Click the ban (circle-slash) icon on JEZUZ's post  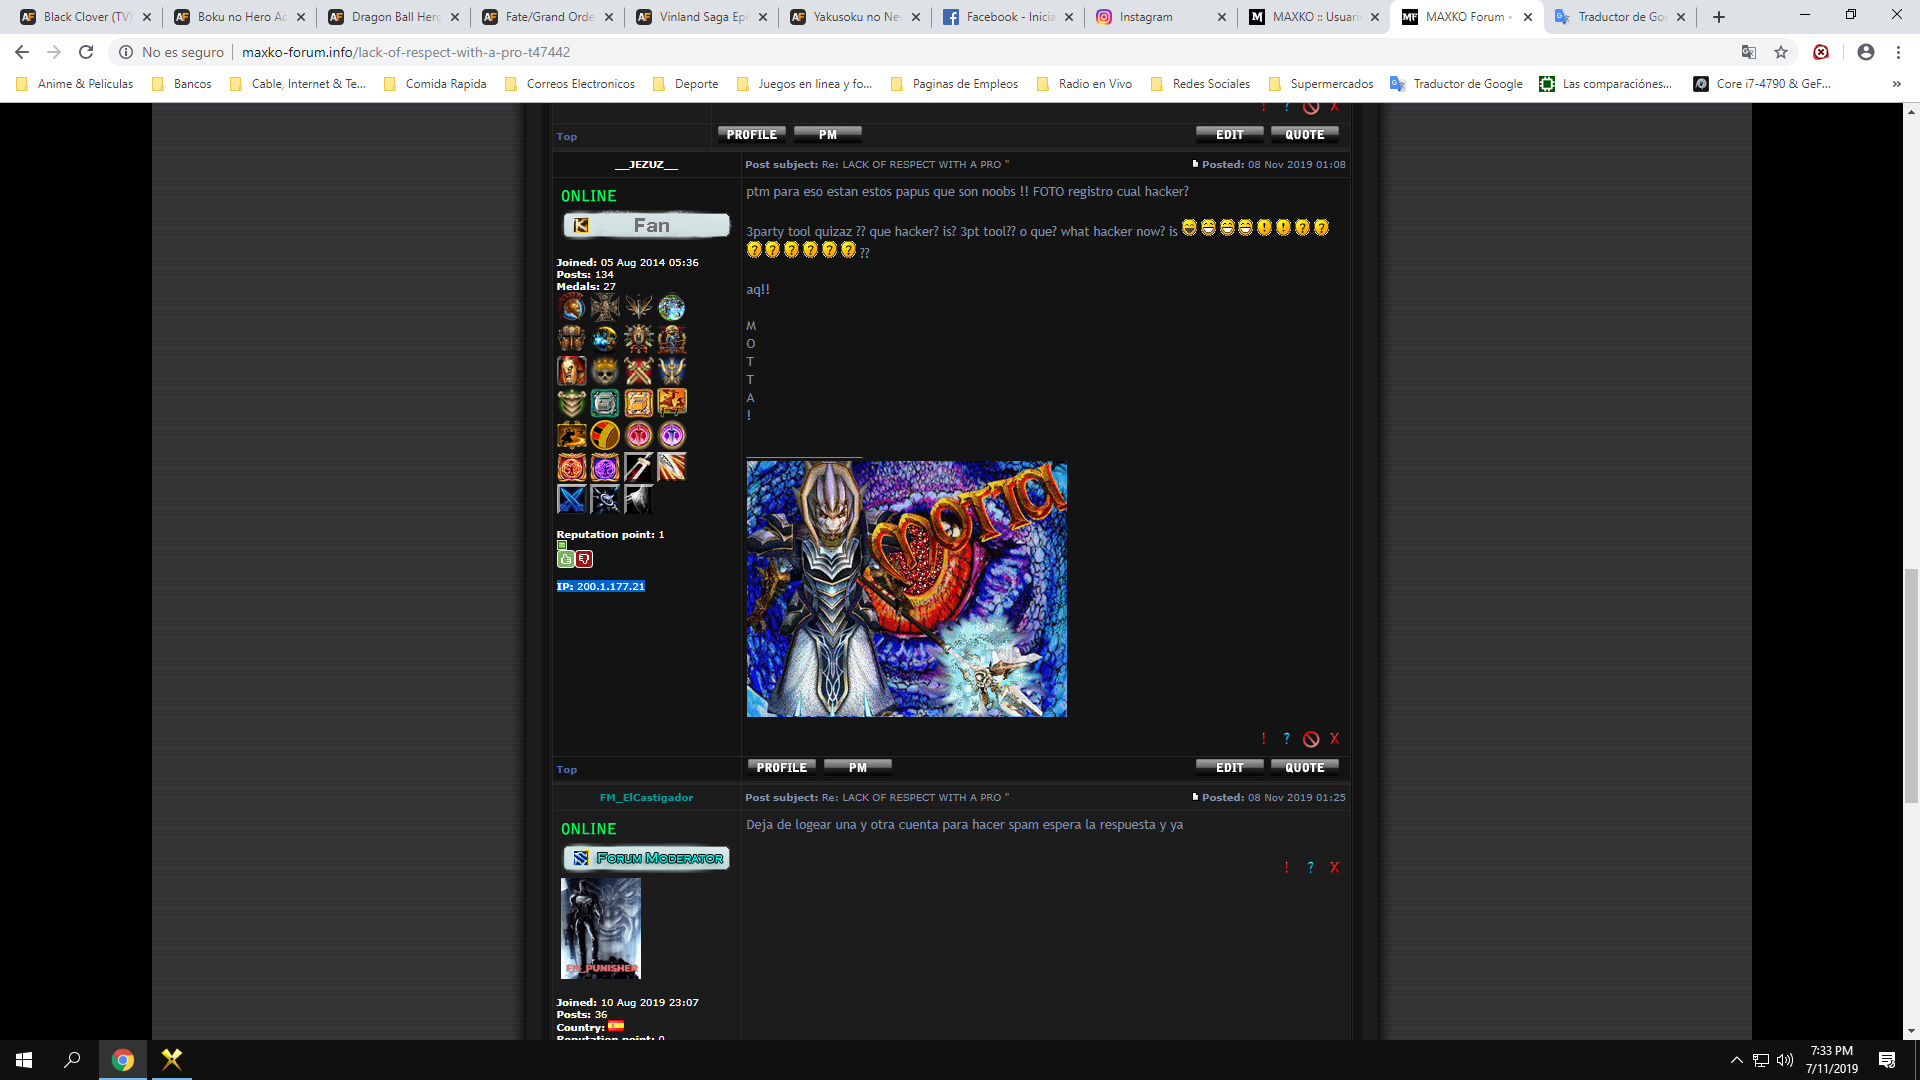[1311, 740]
